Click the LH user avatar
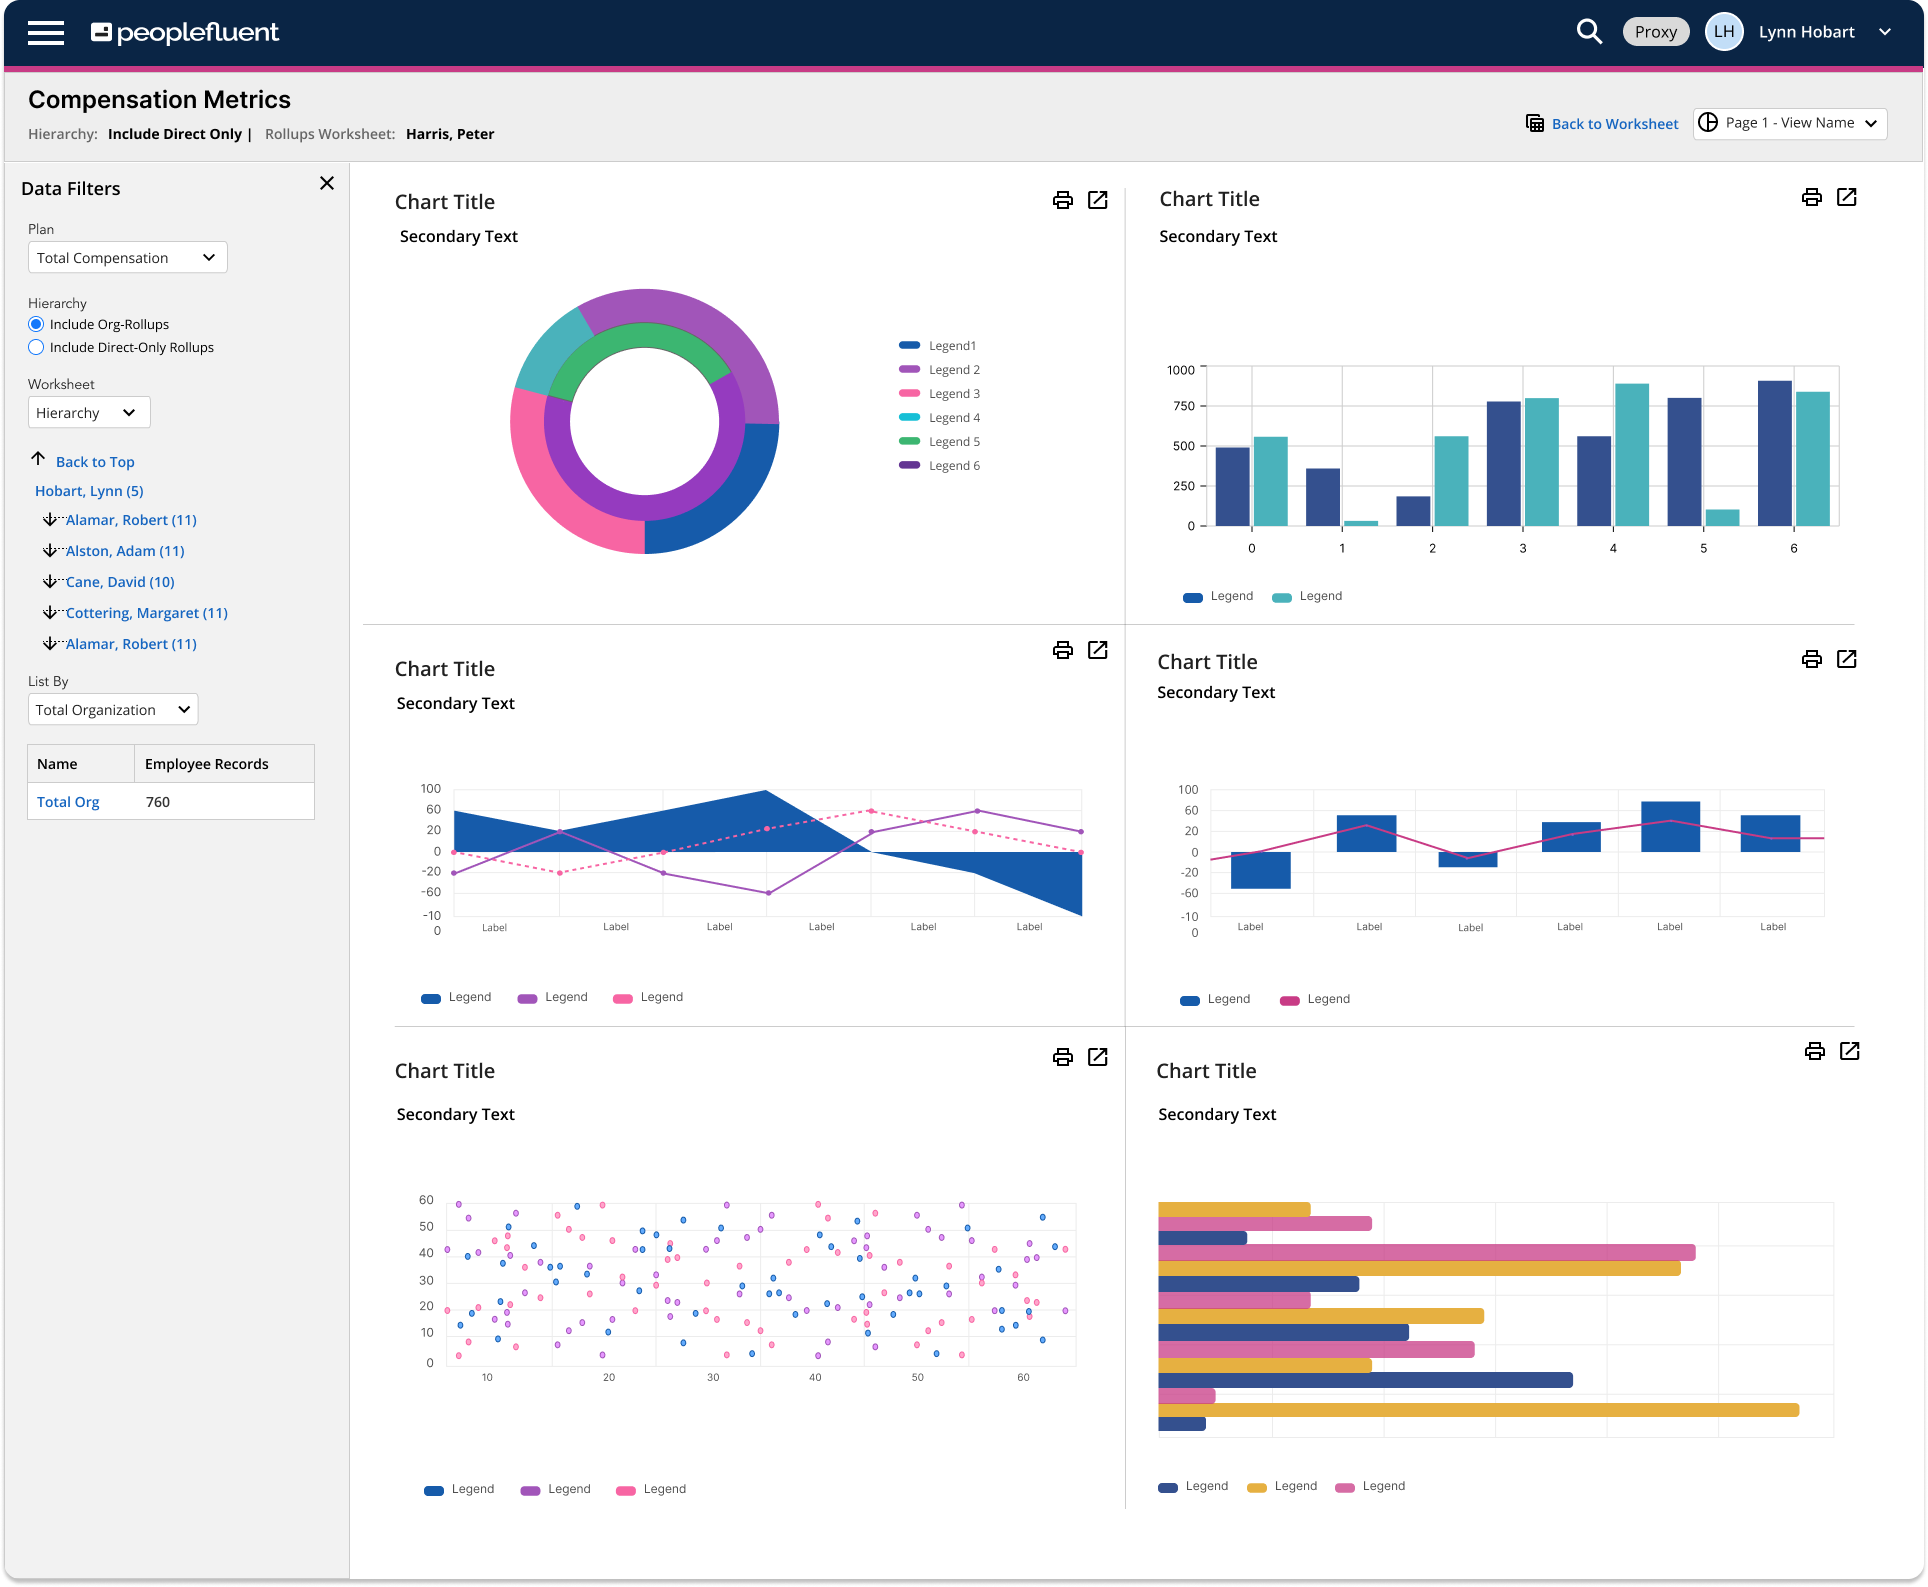Screen dimensions: 1928x1587 click(x=1723, y=32)
